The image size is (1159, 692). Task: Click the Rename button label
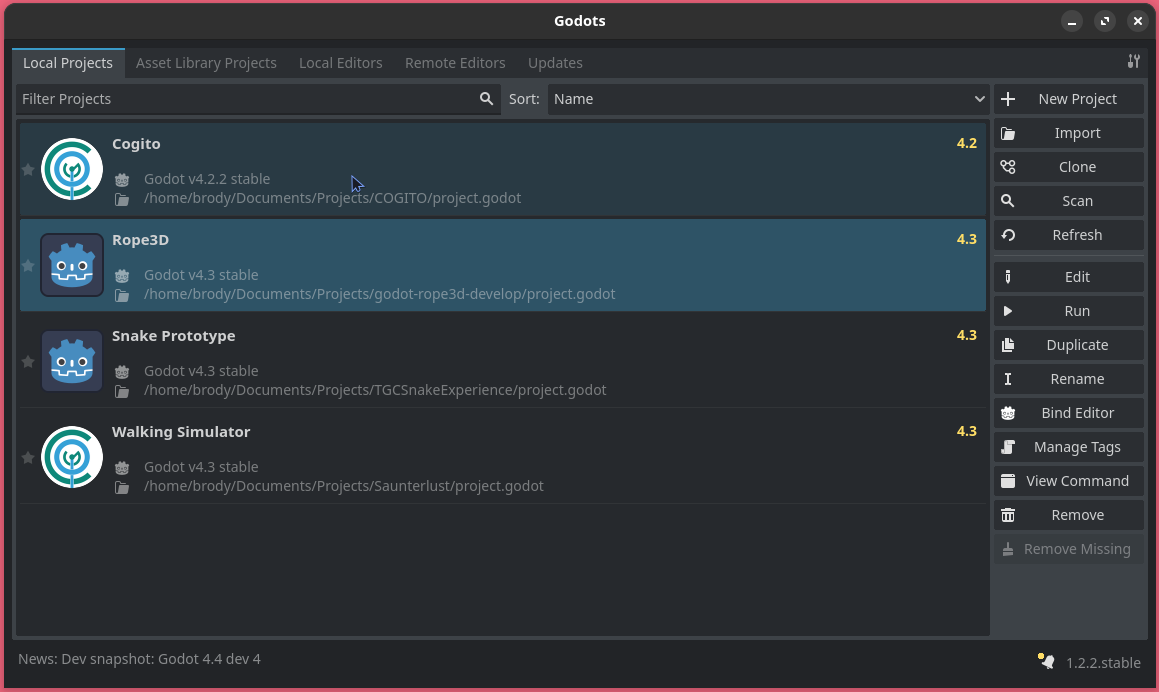click(x=1077, y=379)
